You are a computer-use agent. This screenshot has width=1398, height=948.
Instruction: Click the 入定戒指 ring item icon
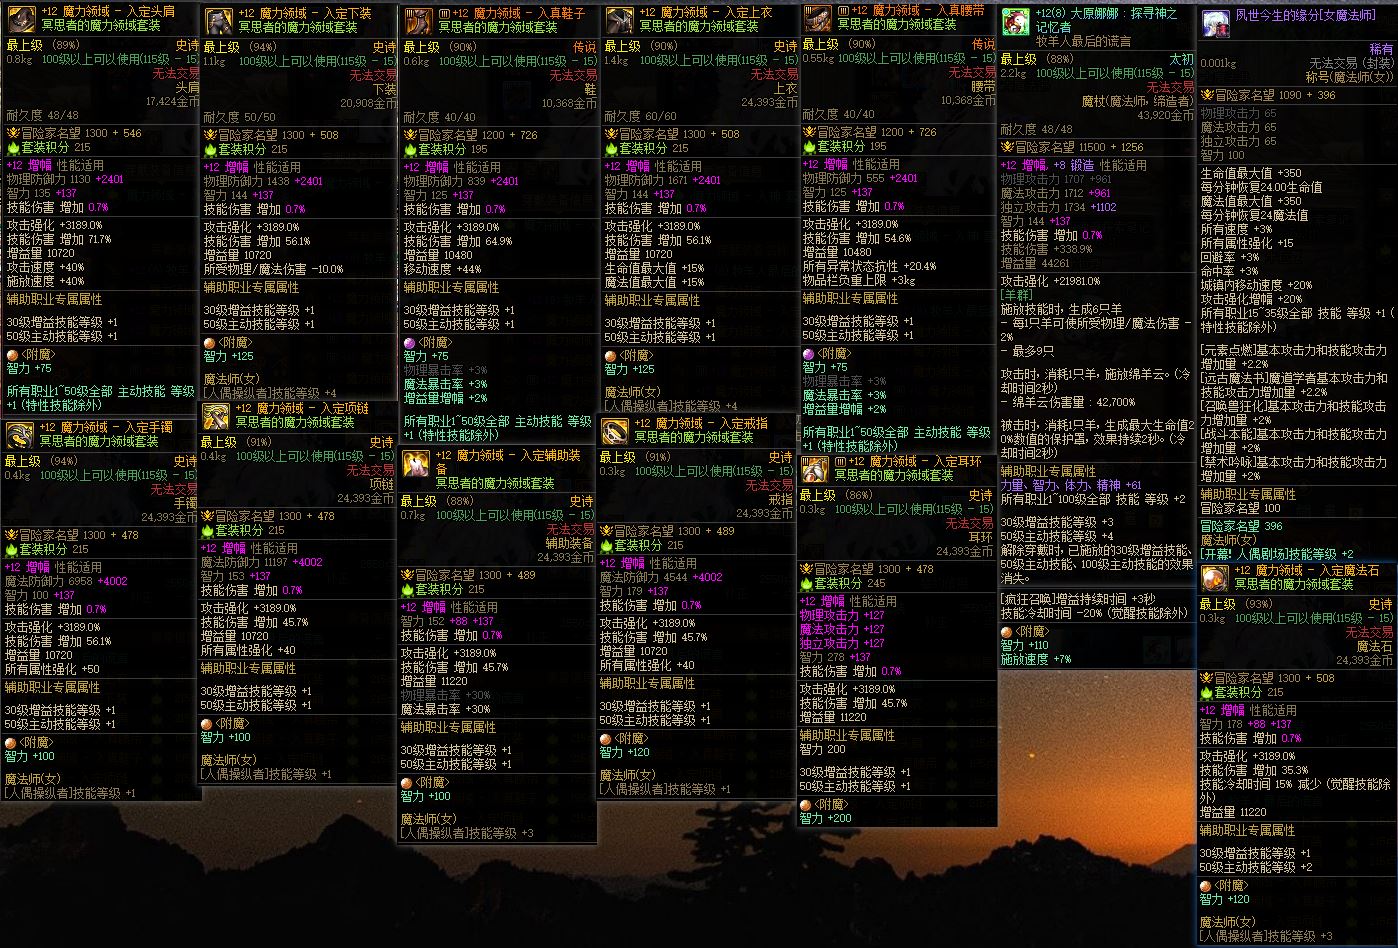615,431
